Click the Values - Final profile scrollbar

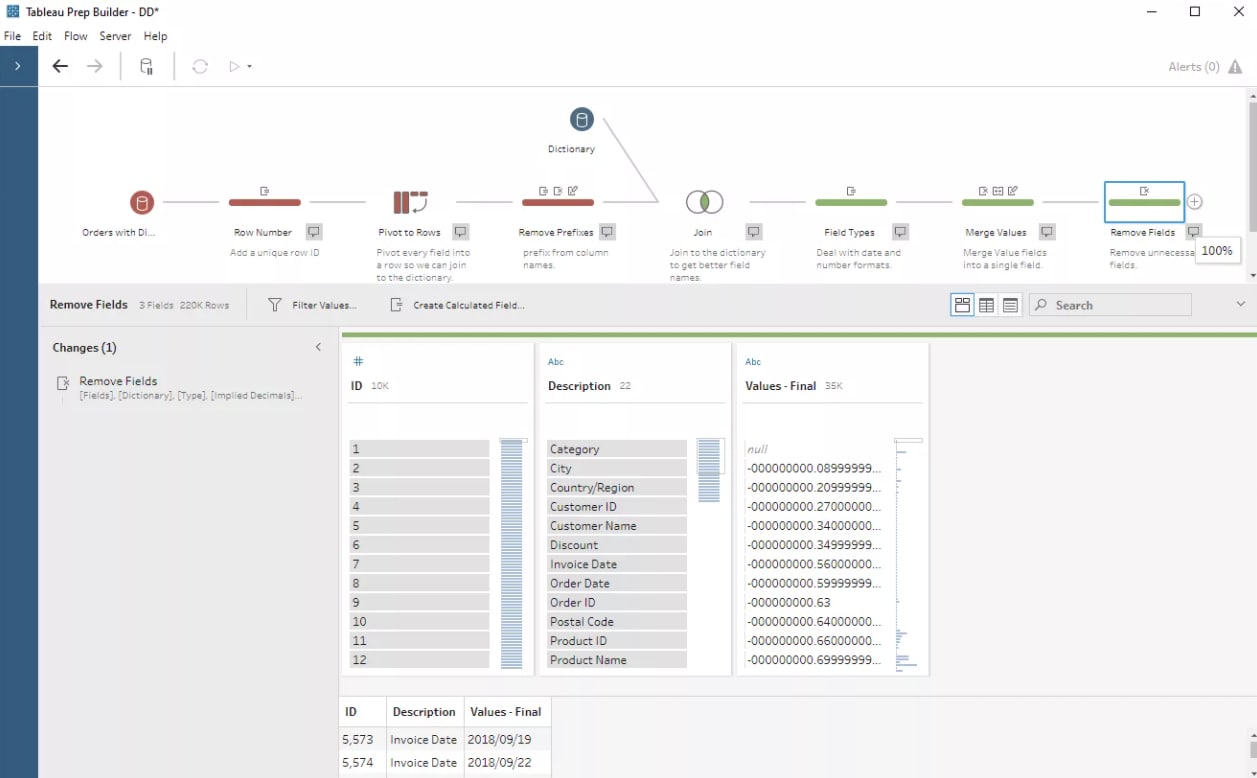coord(908,553)
